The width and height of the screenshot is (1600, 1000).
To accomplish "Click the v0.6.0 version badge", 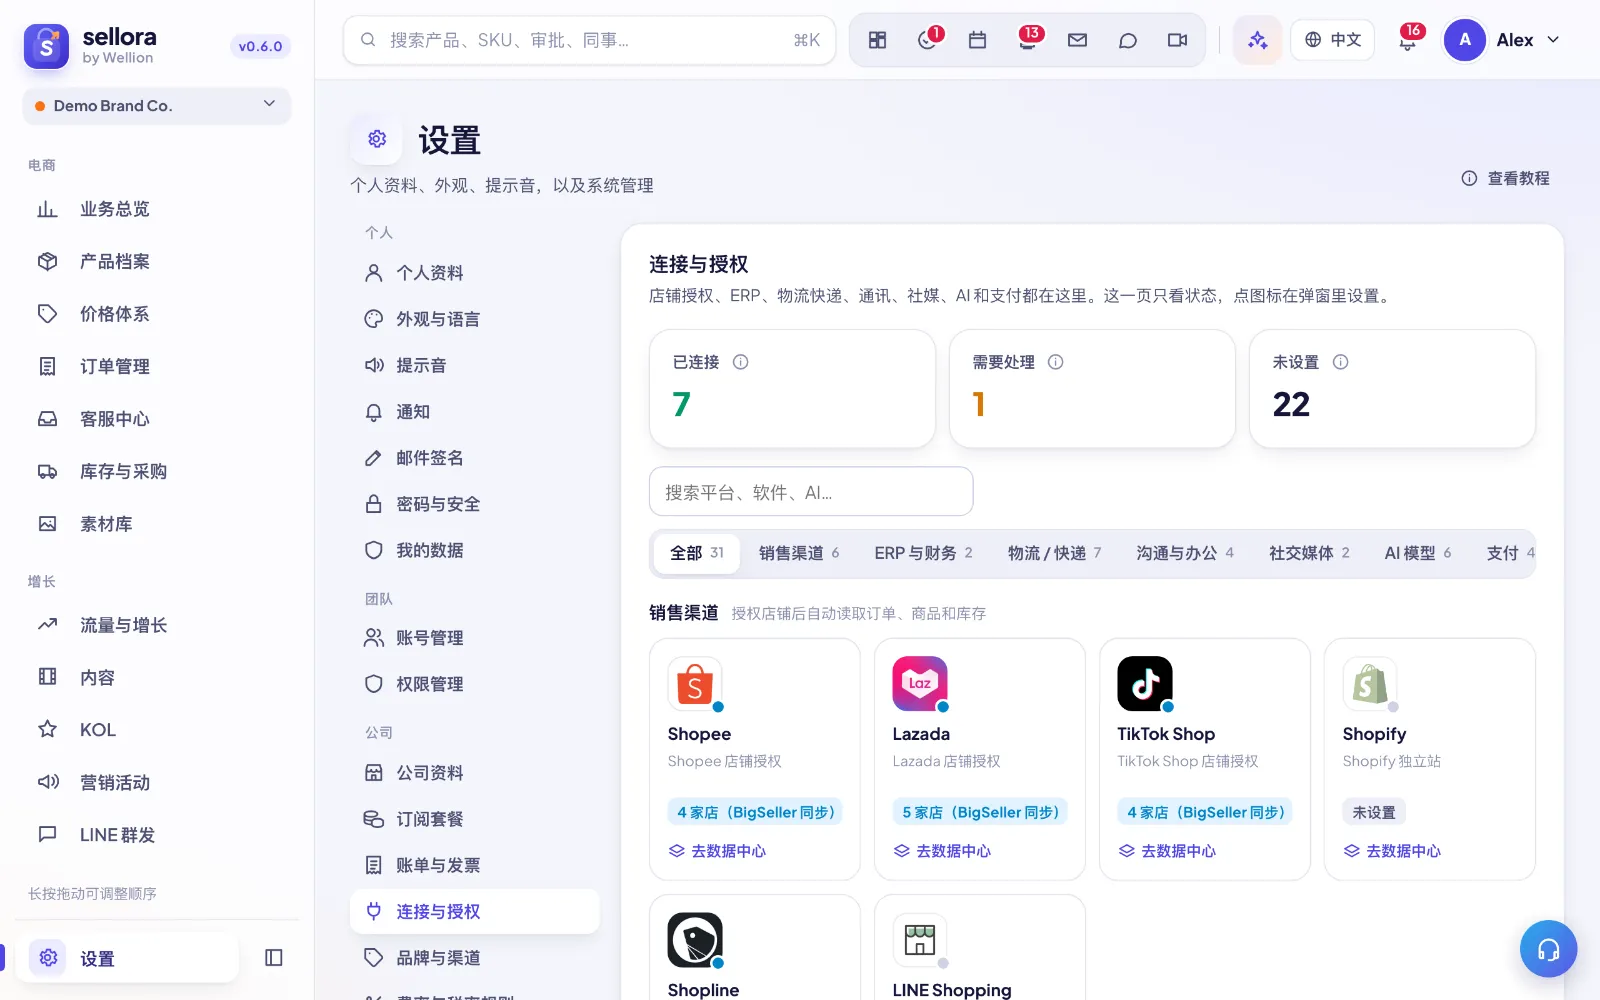I will point(260,46).
